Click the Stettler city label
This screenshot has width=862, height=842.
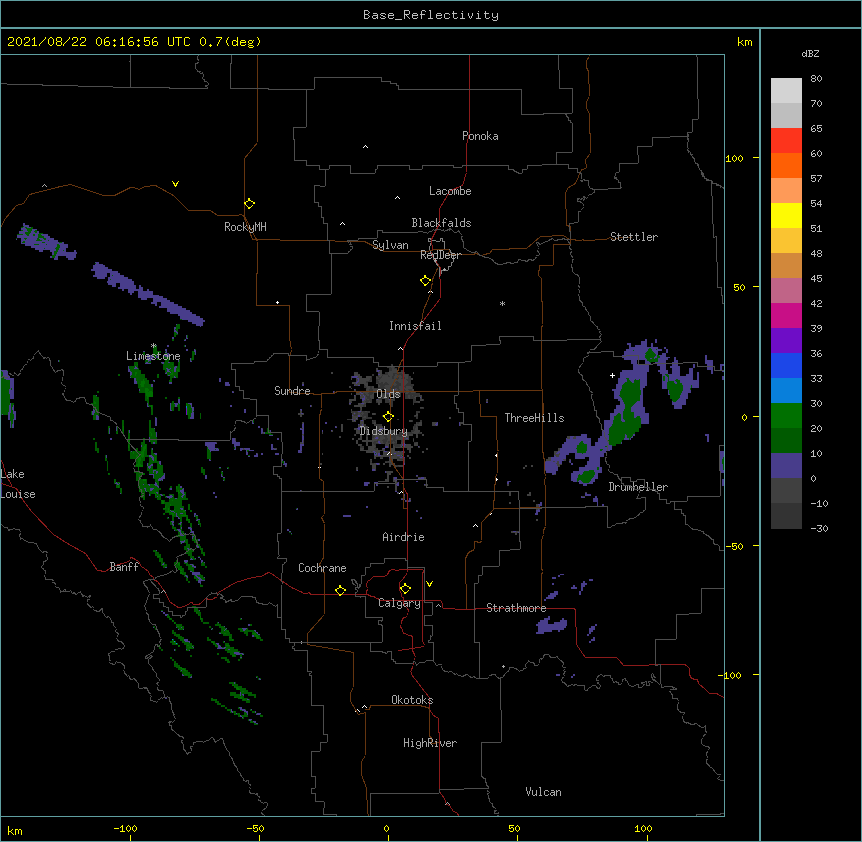tap(634, 237)
